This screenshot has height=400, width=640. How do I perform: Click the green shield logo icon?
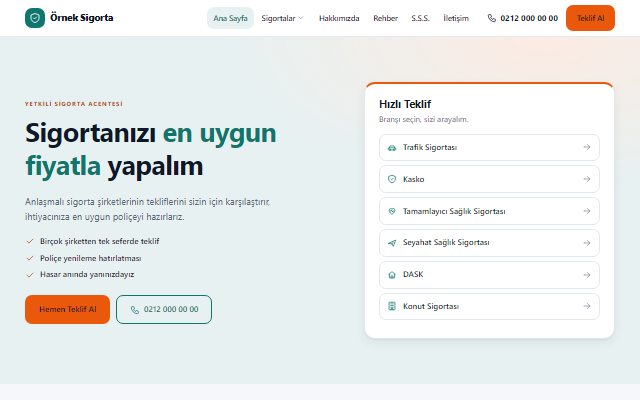pyautogui.click(x=35, y=18)
